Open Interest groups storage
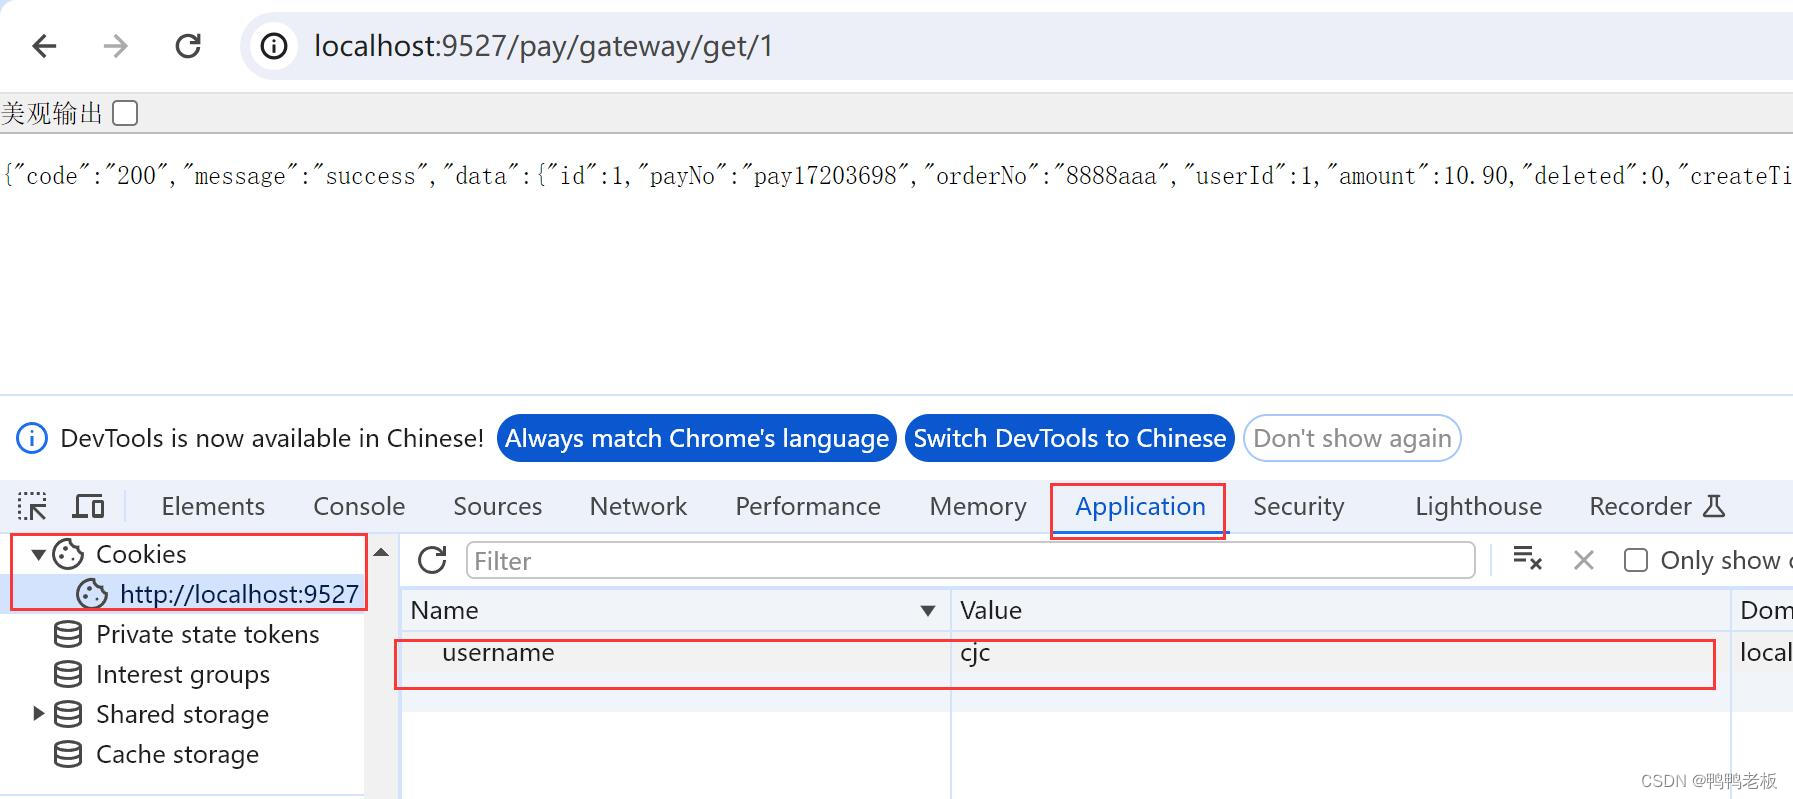 (183, 674)
